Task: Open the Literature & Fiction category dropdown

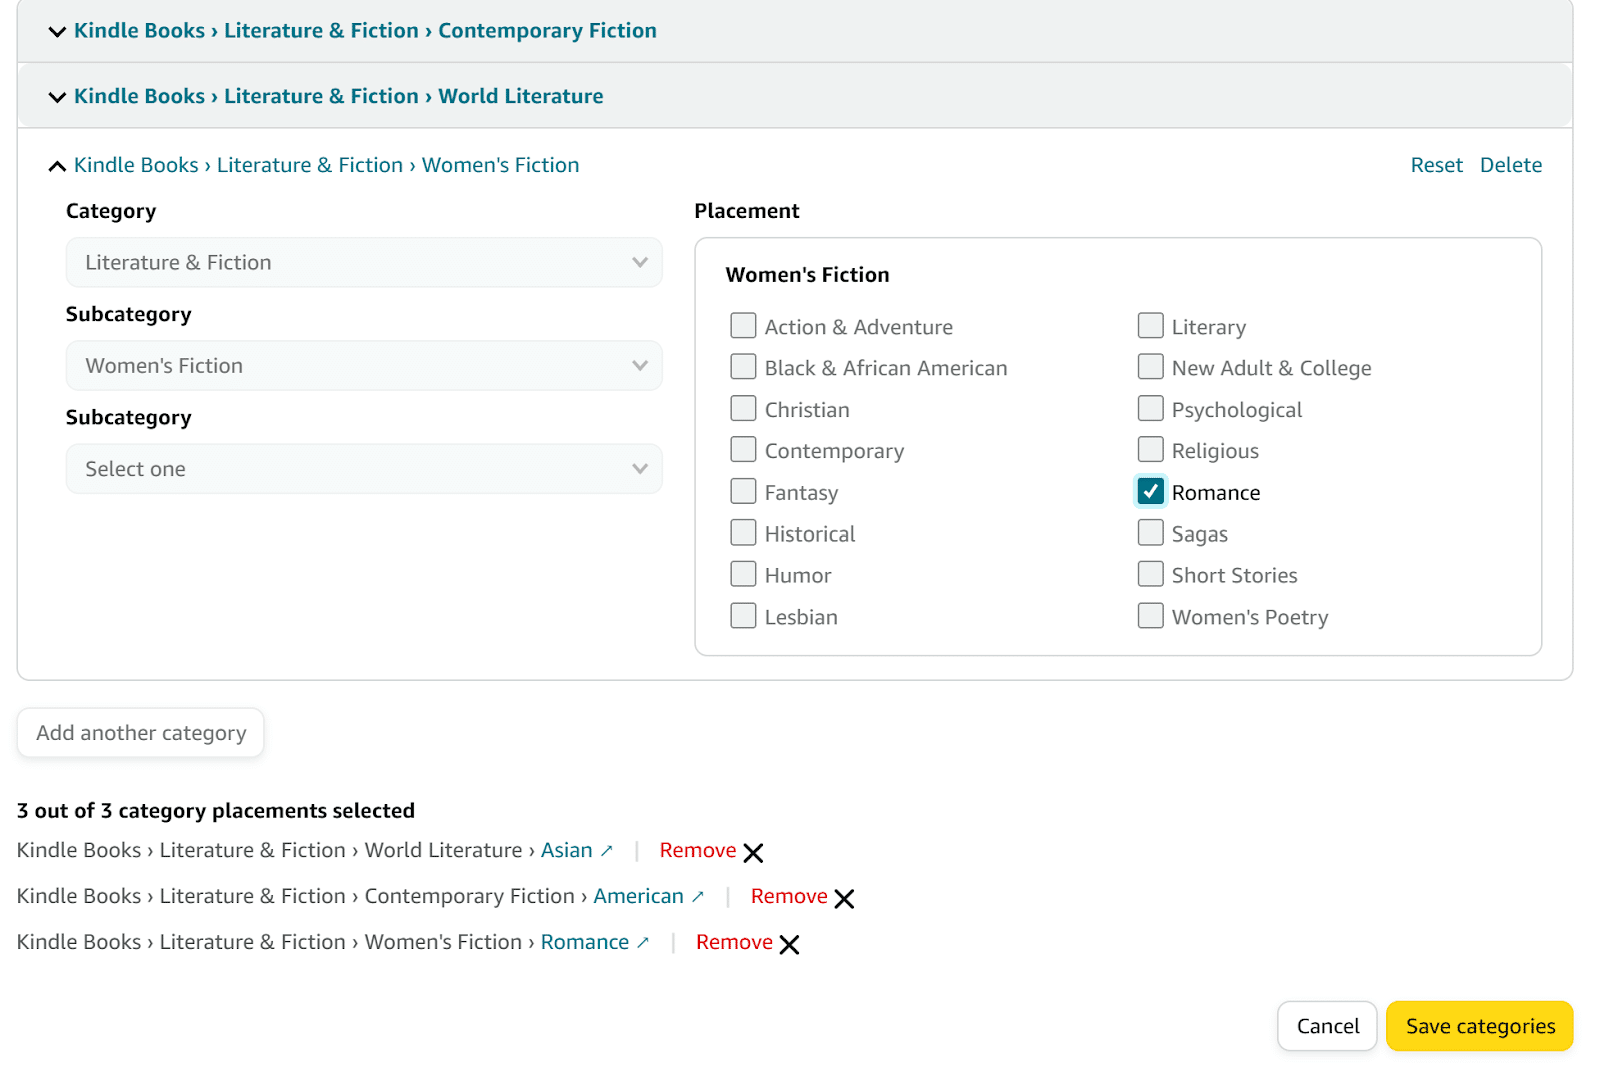Action: point(363,262)
